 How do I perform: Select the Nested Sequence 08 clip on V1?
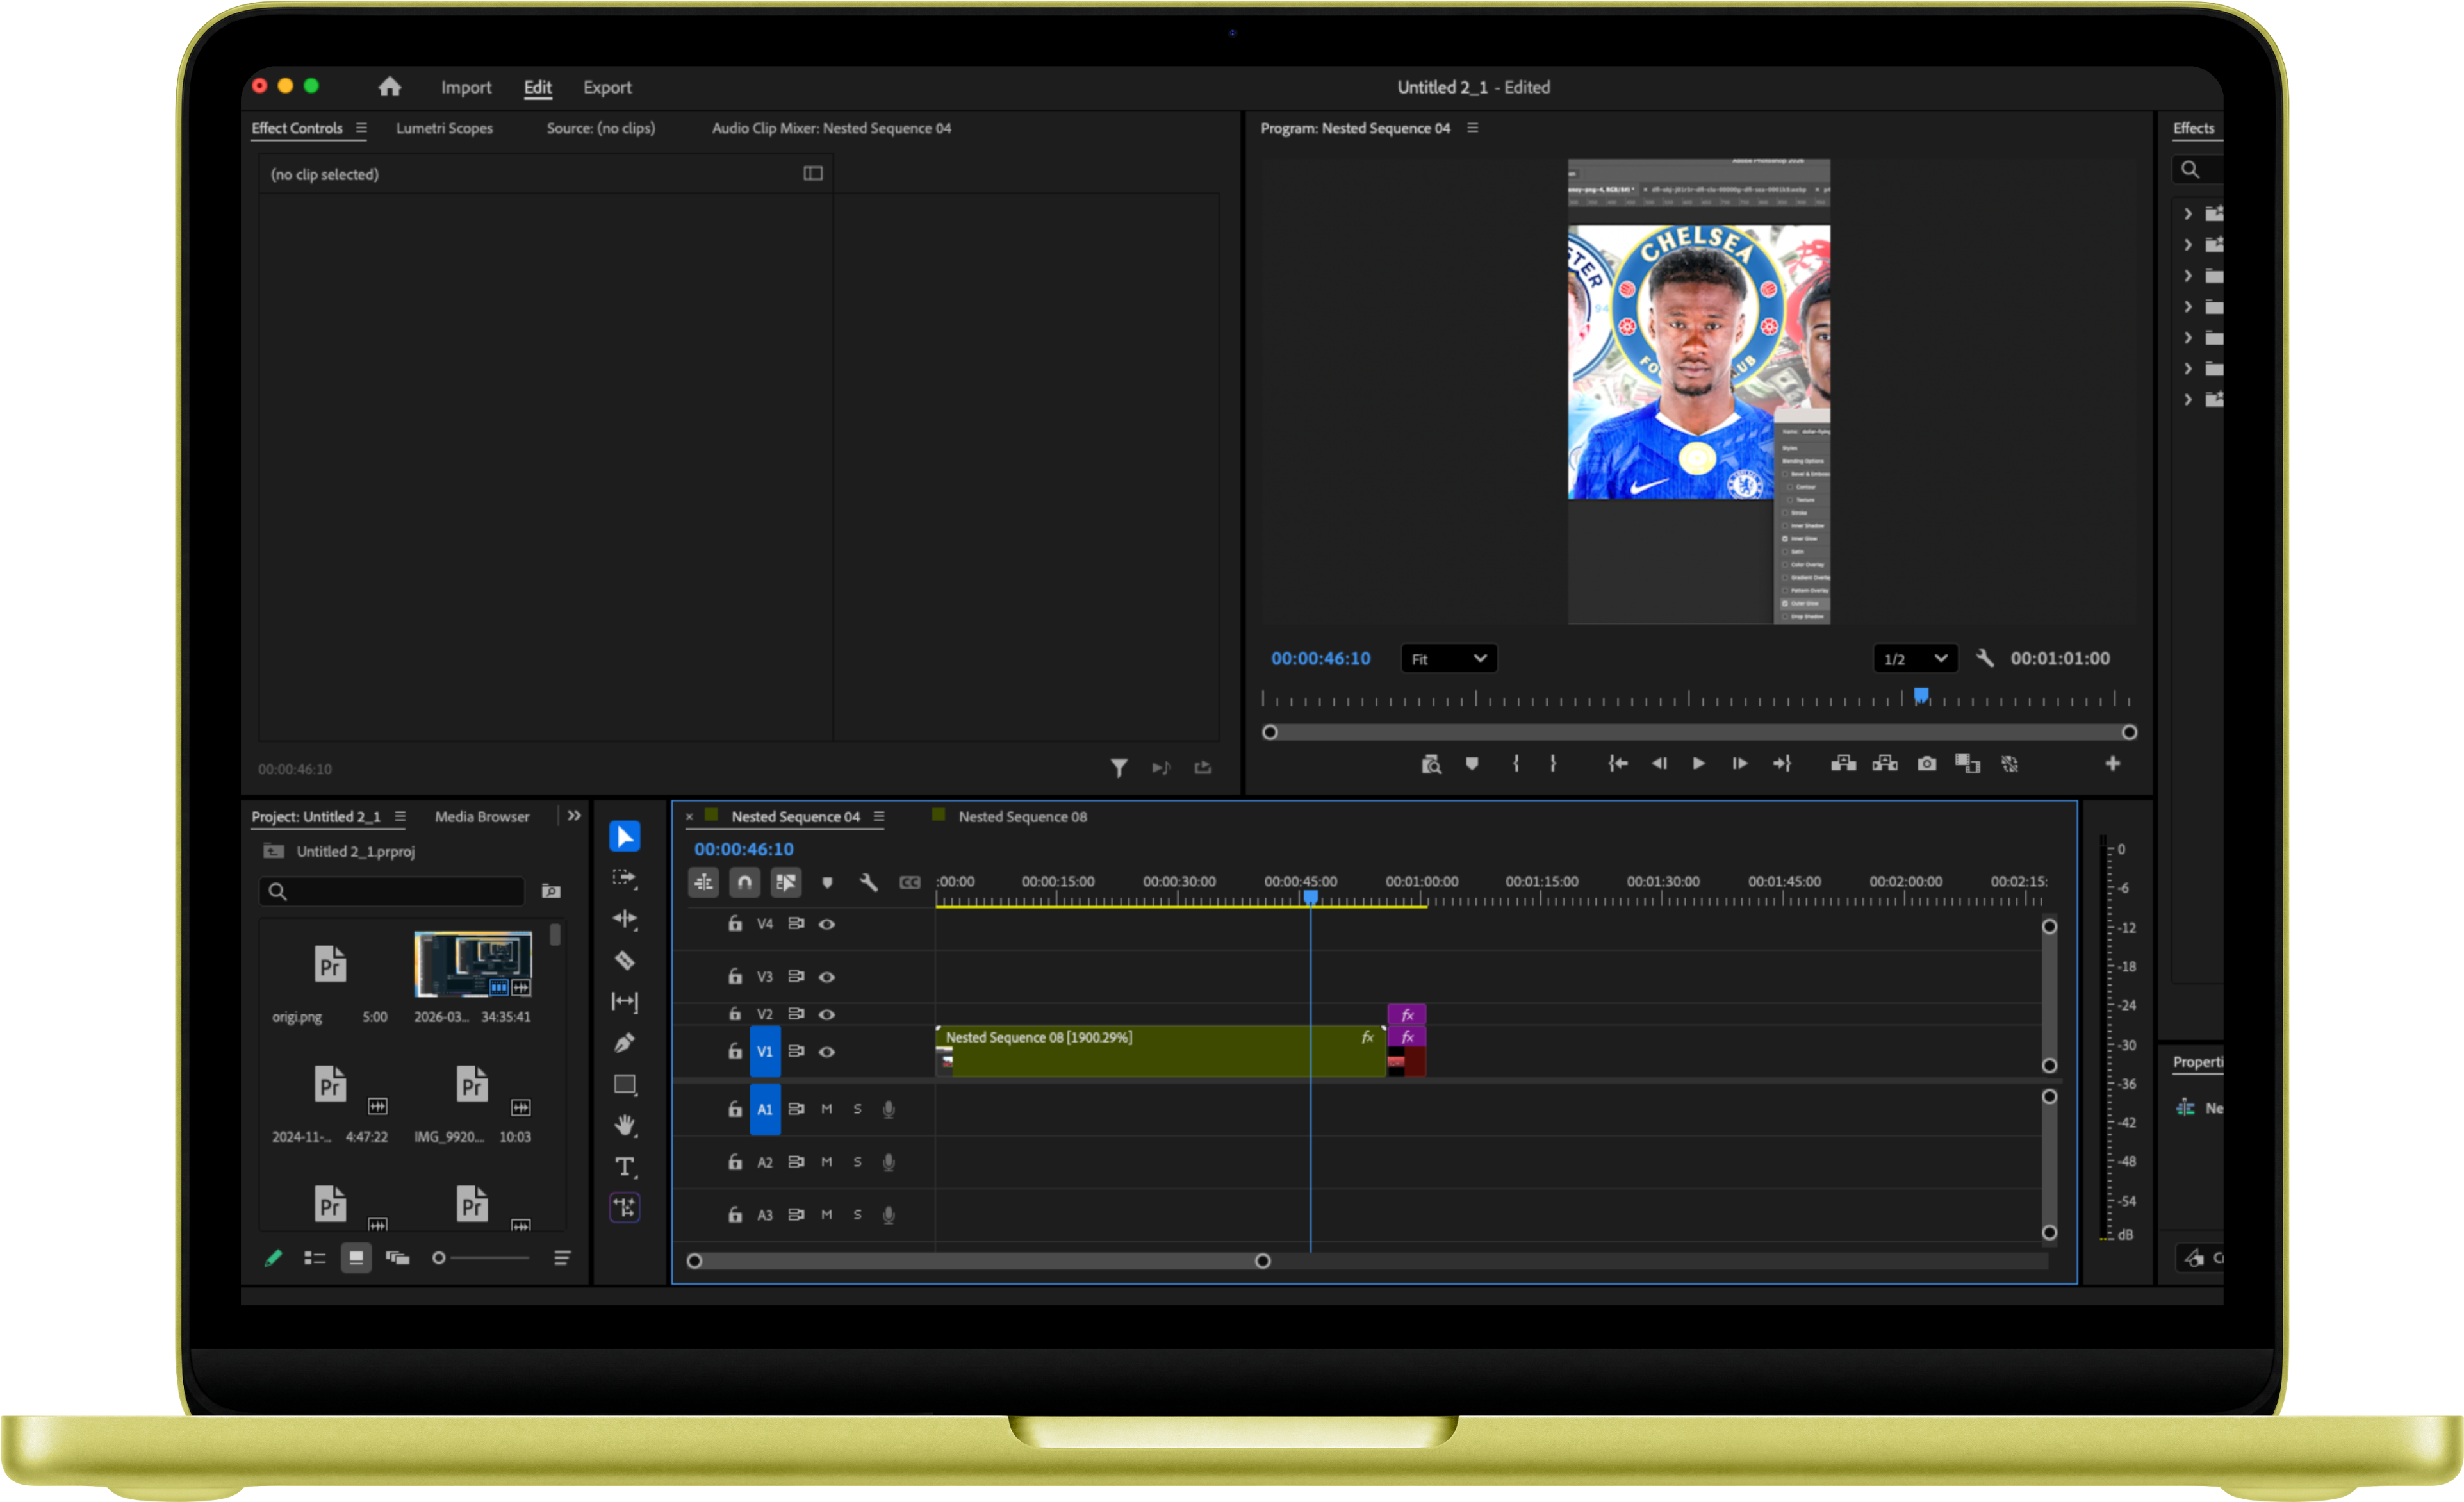[1161, 1051]
